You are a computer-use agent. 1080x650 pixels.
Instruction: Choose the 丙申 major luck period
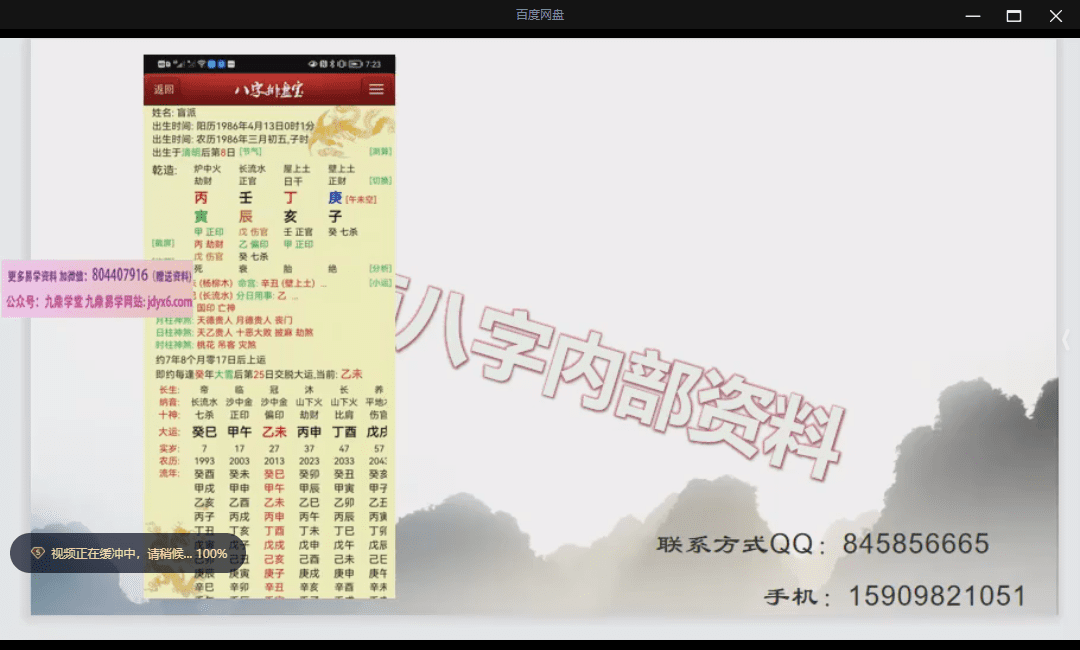pos(309,432)
